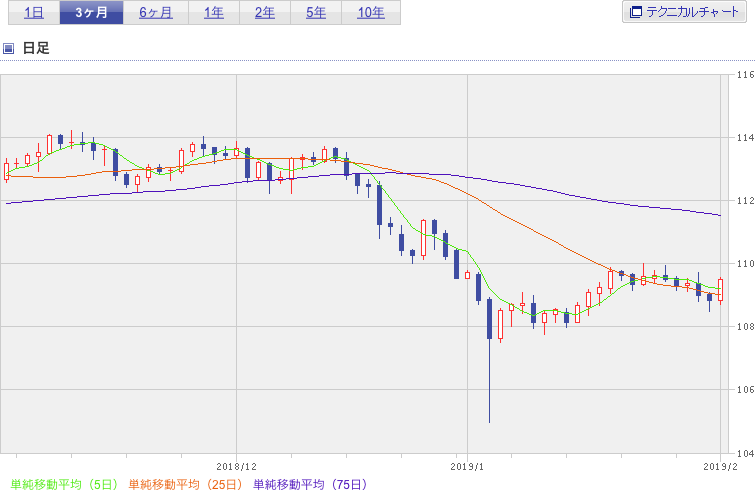This screenshot has height=493, width=755.
Task: Click the blue square icon beside 日足
Action: pyautogui.click(x=8, y=48)
